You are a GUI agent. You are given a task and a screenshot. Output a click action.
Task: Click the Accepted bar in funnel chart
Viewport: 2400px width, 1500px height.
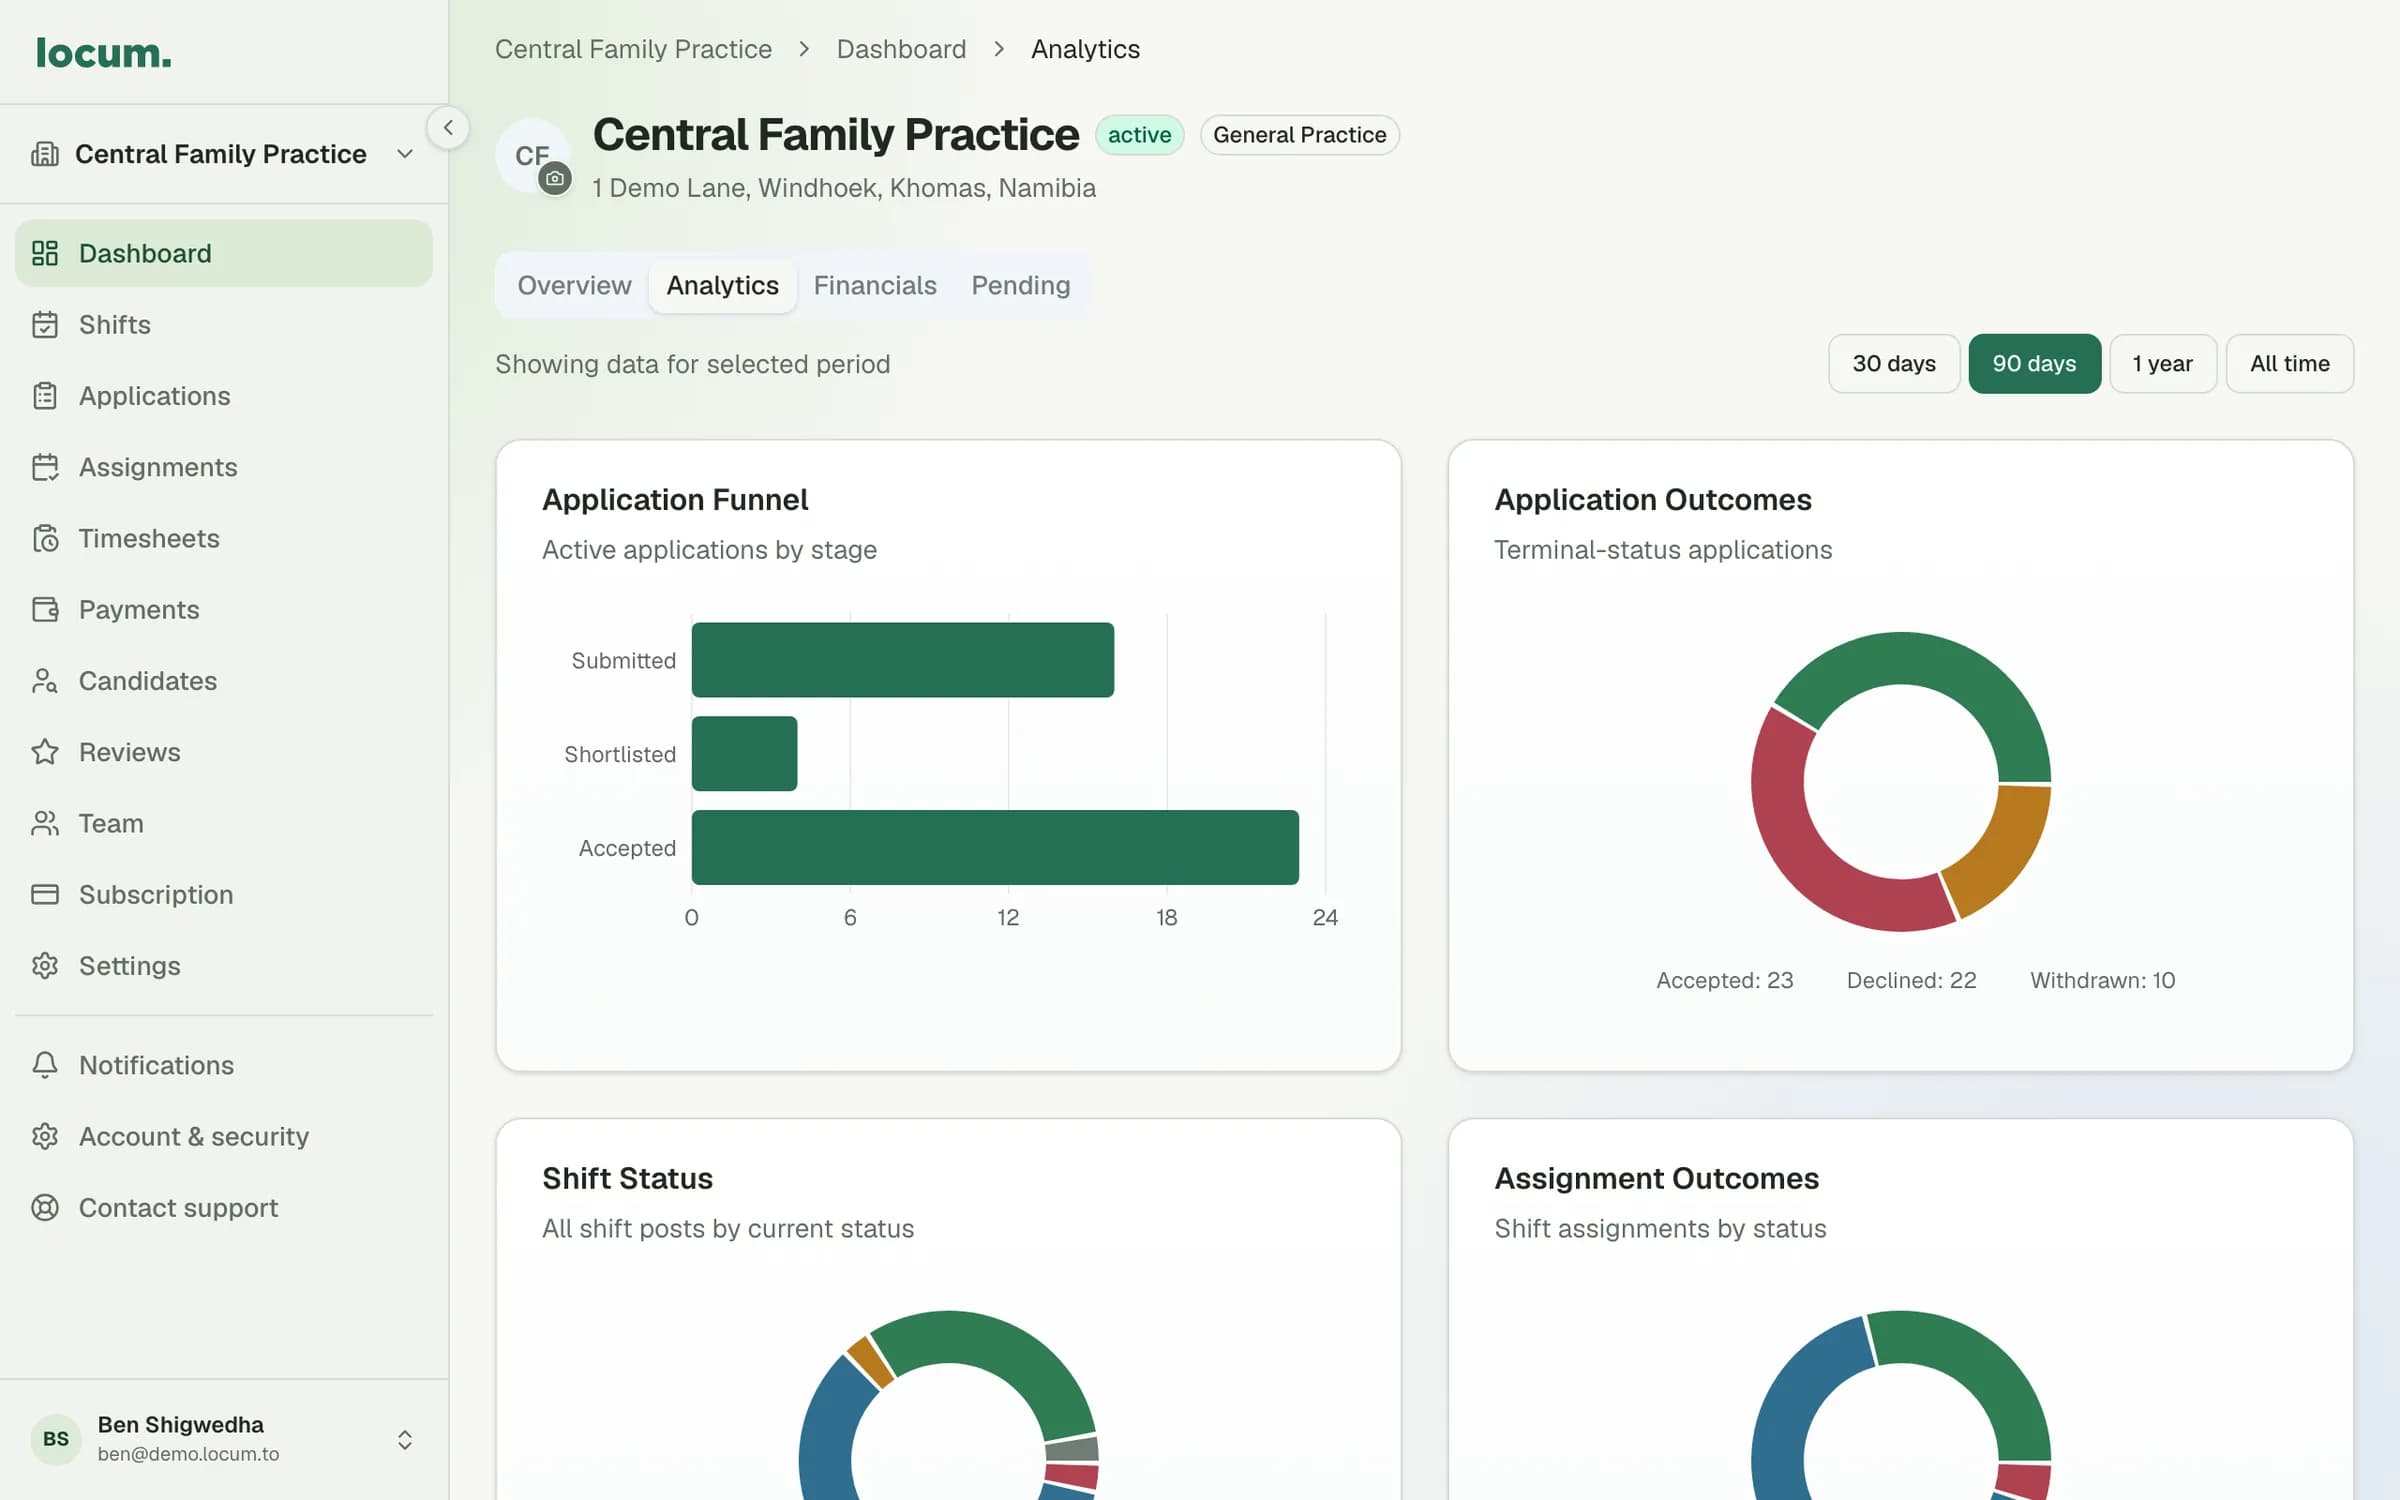click(x=995, y=847)
